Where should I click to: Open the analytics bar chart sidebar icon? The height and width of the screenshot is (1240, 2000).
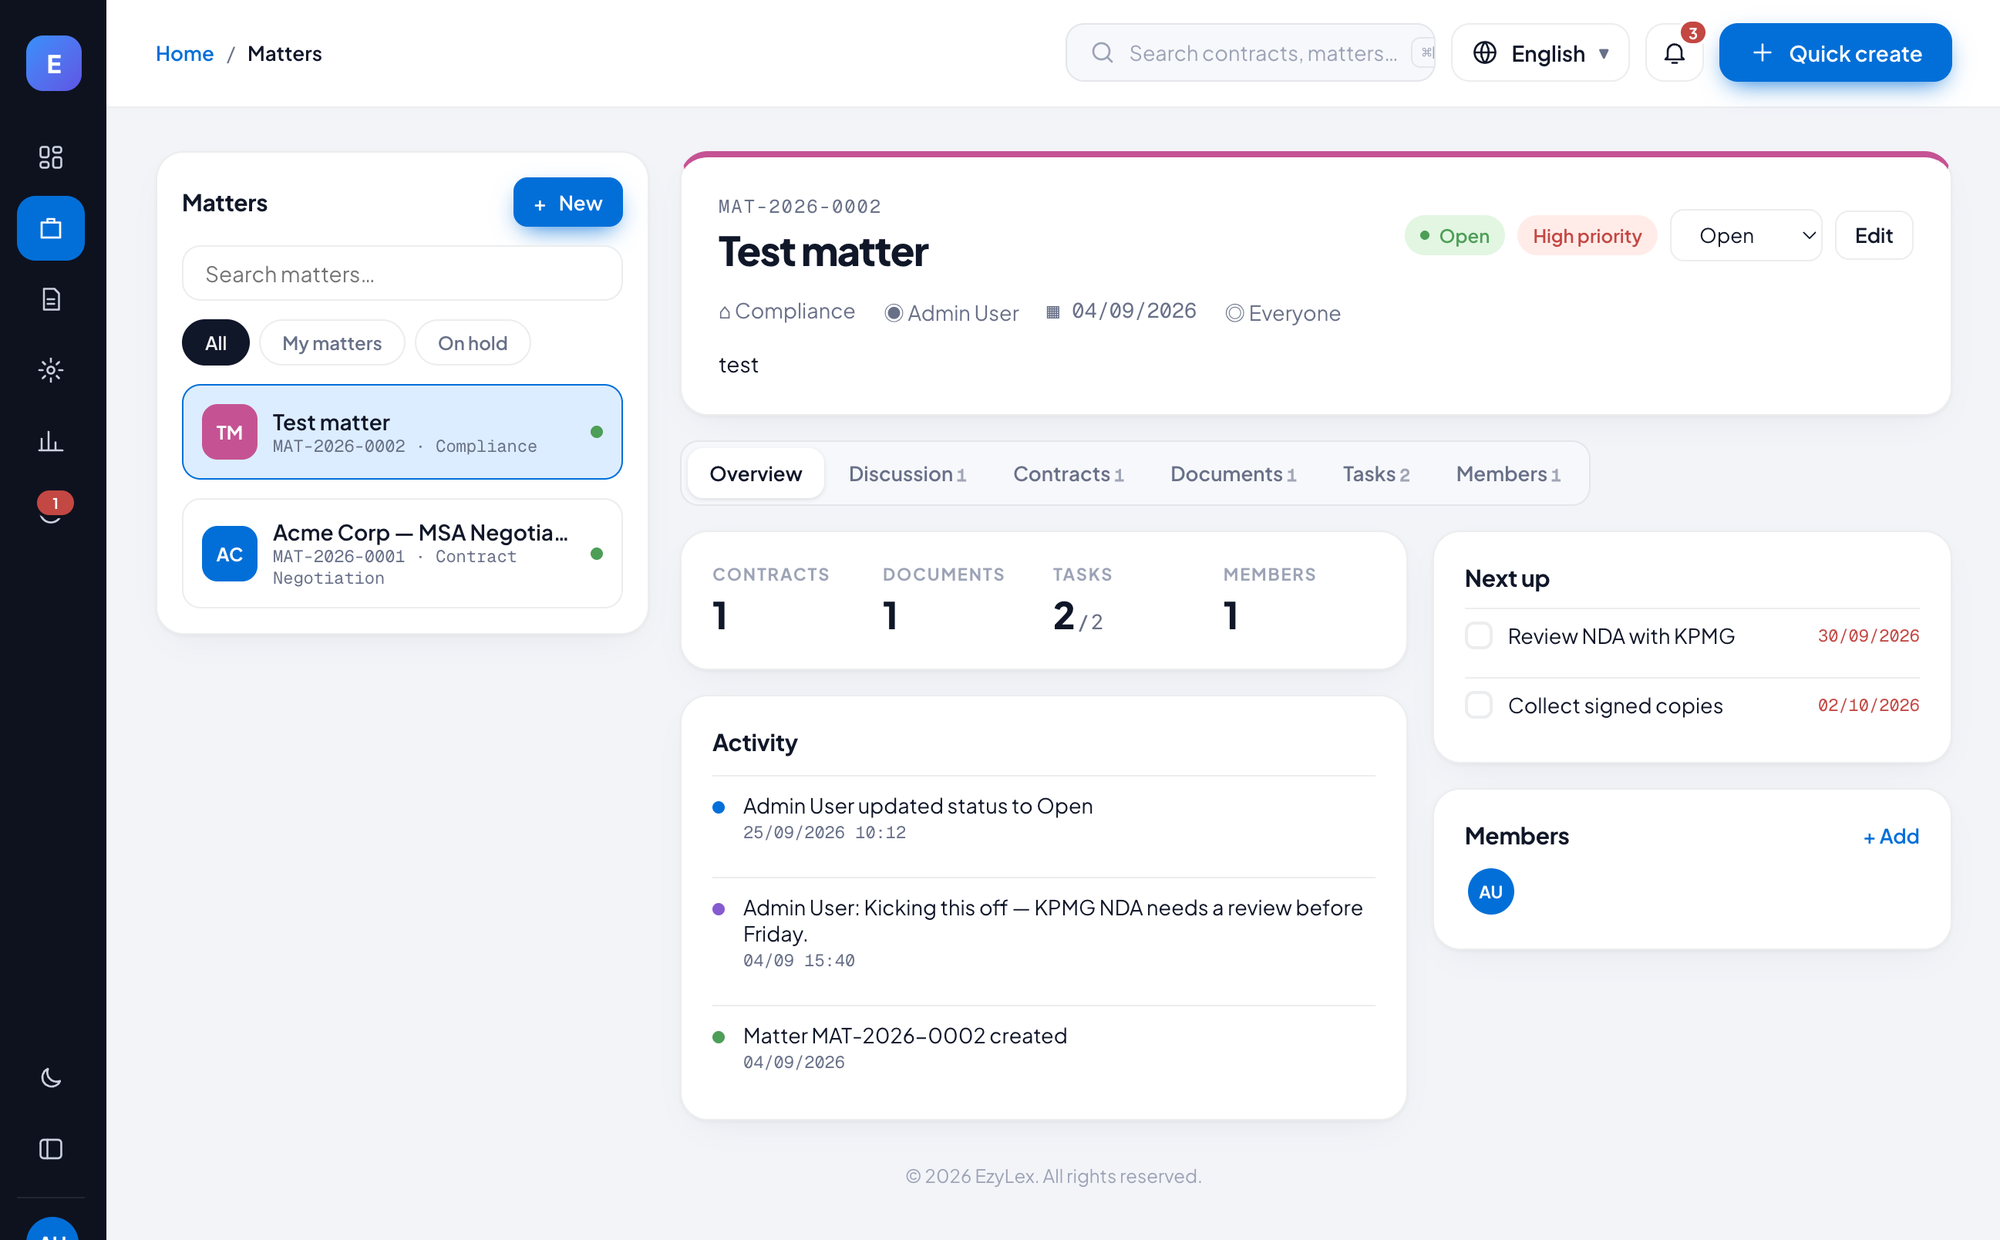point(51,441)
